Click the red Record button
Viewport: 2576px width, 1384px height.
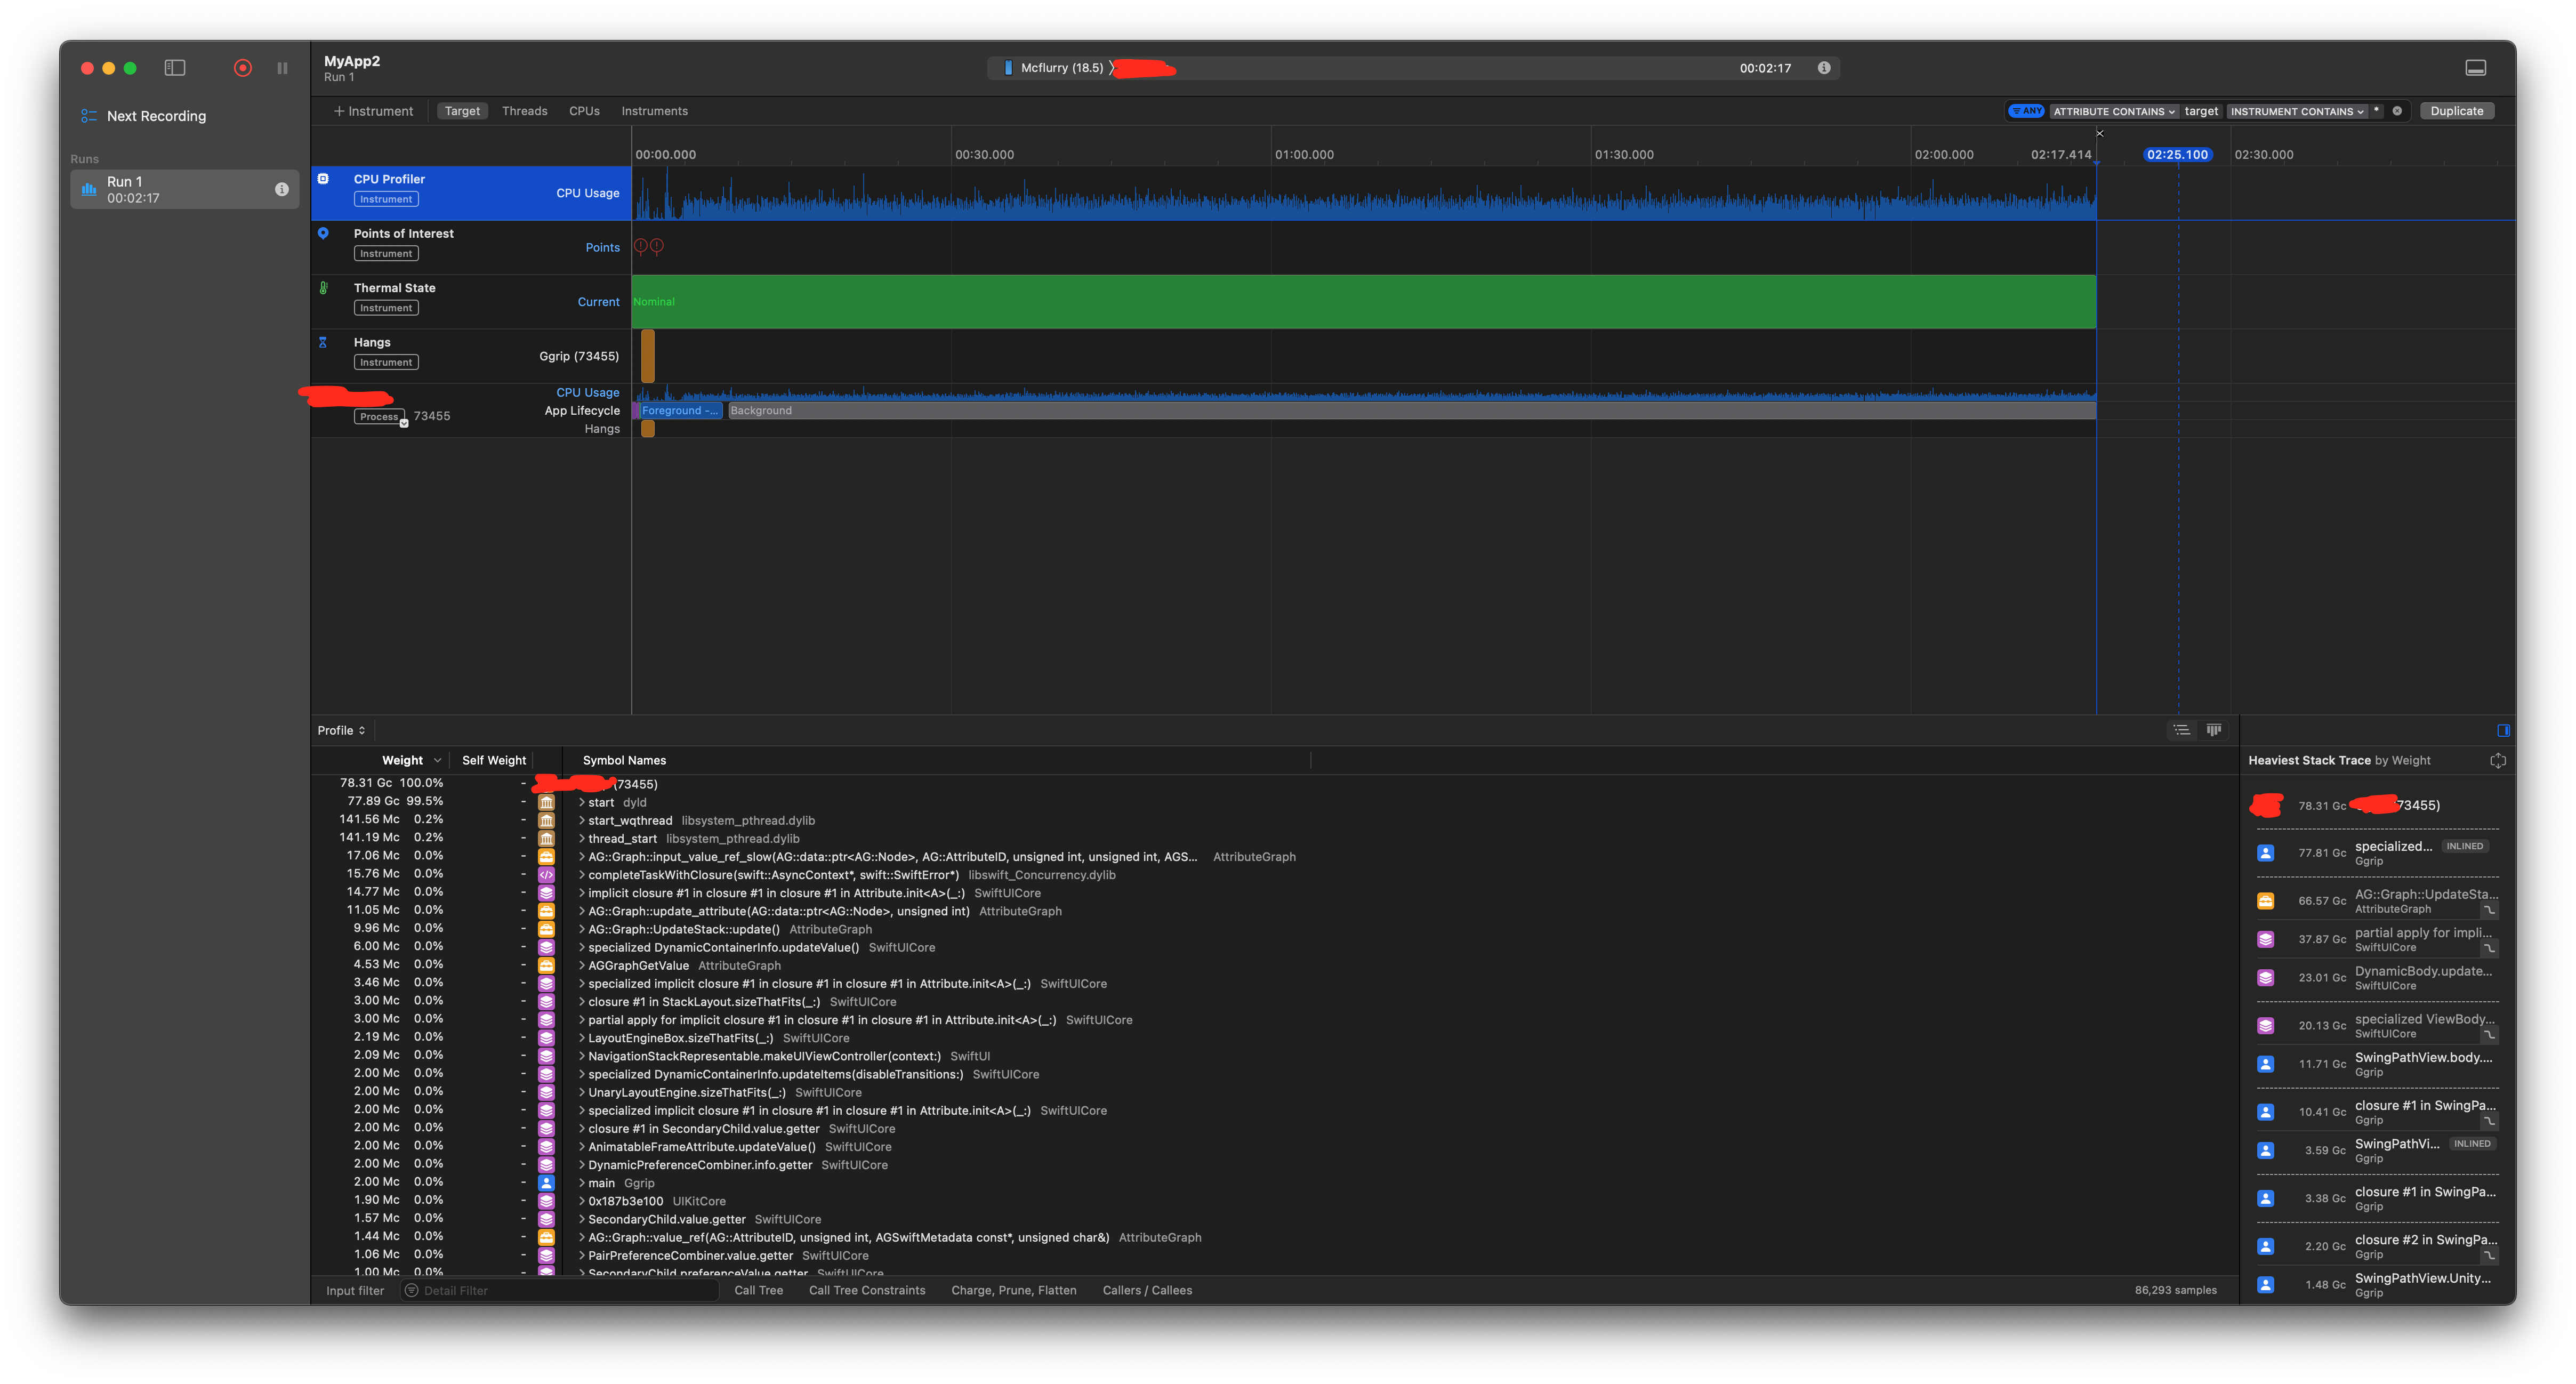(242, 68)
